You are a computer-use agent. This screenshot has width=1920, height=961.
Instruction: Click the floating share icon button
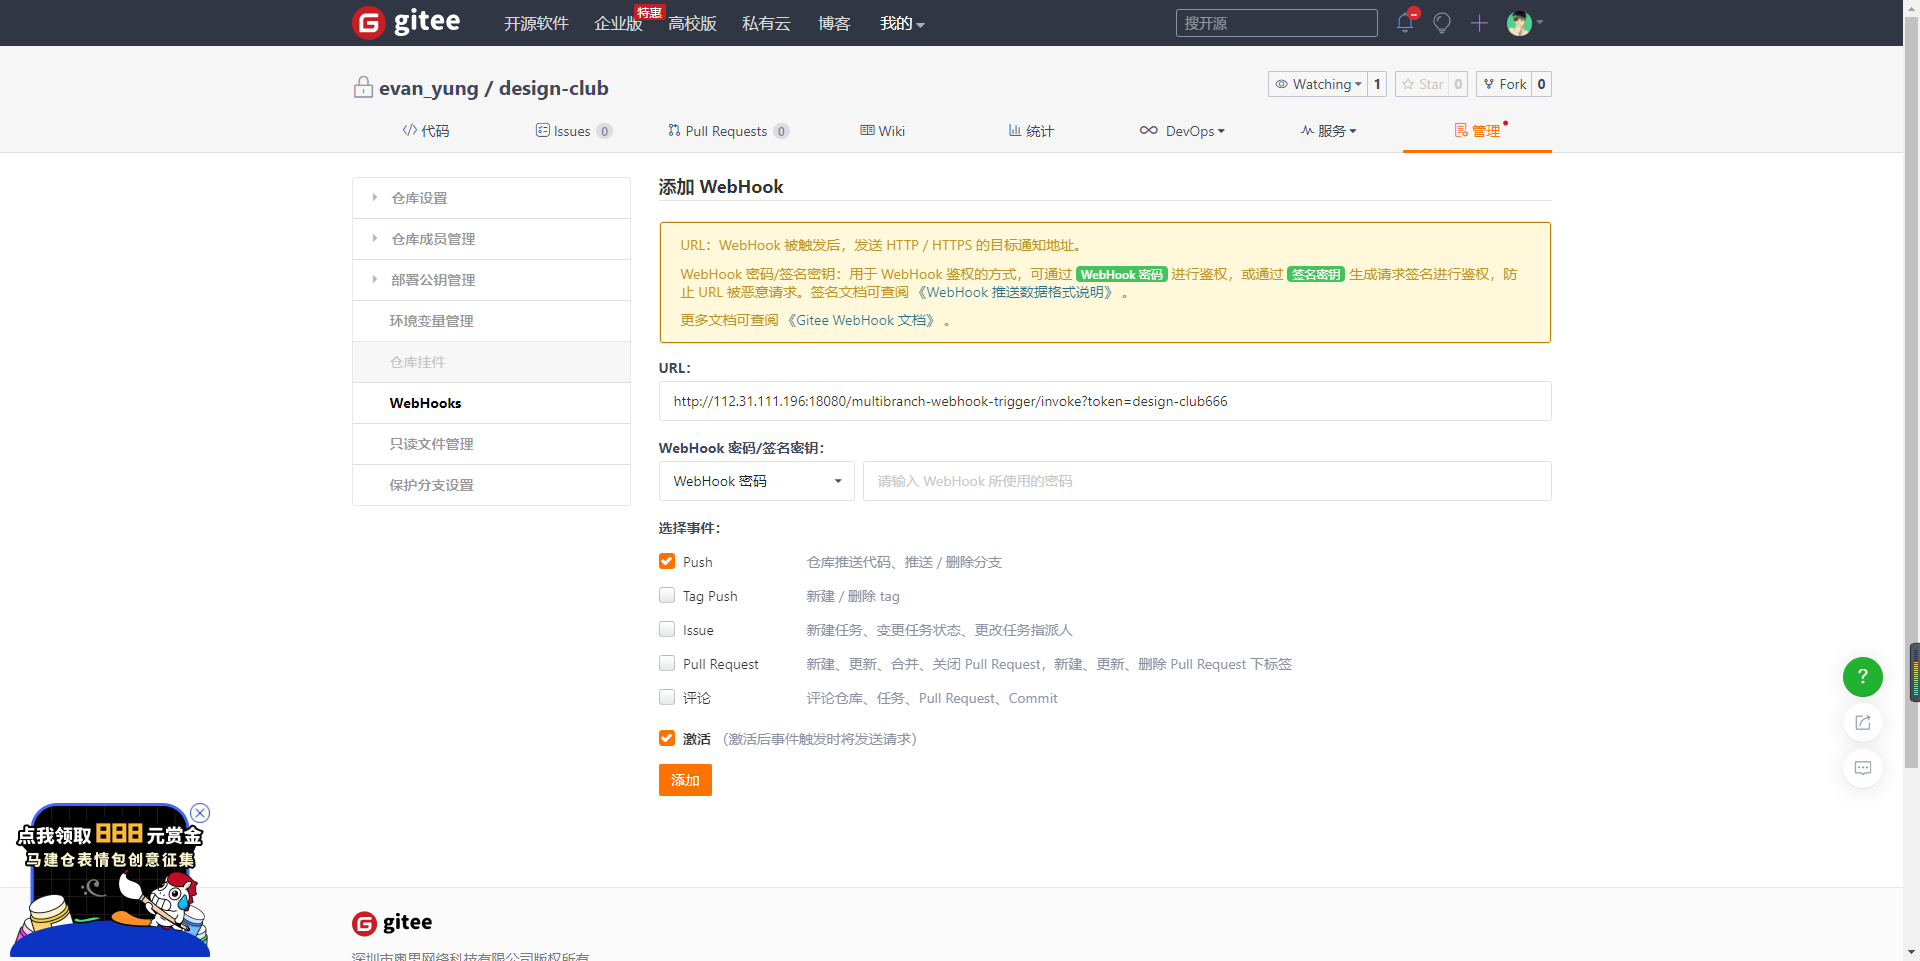pyautogui.click(x=1862, y=723)
